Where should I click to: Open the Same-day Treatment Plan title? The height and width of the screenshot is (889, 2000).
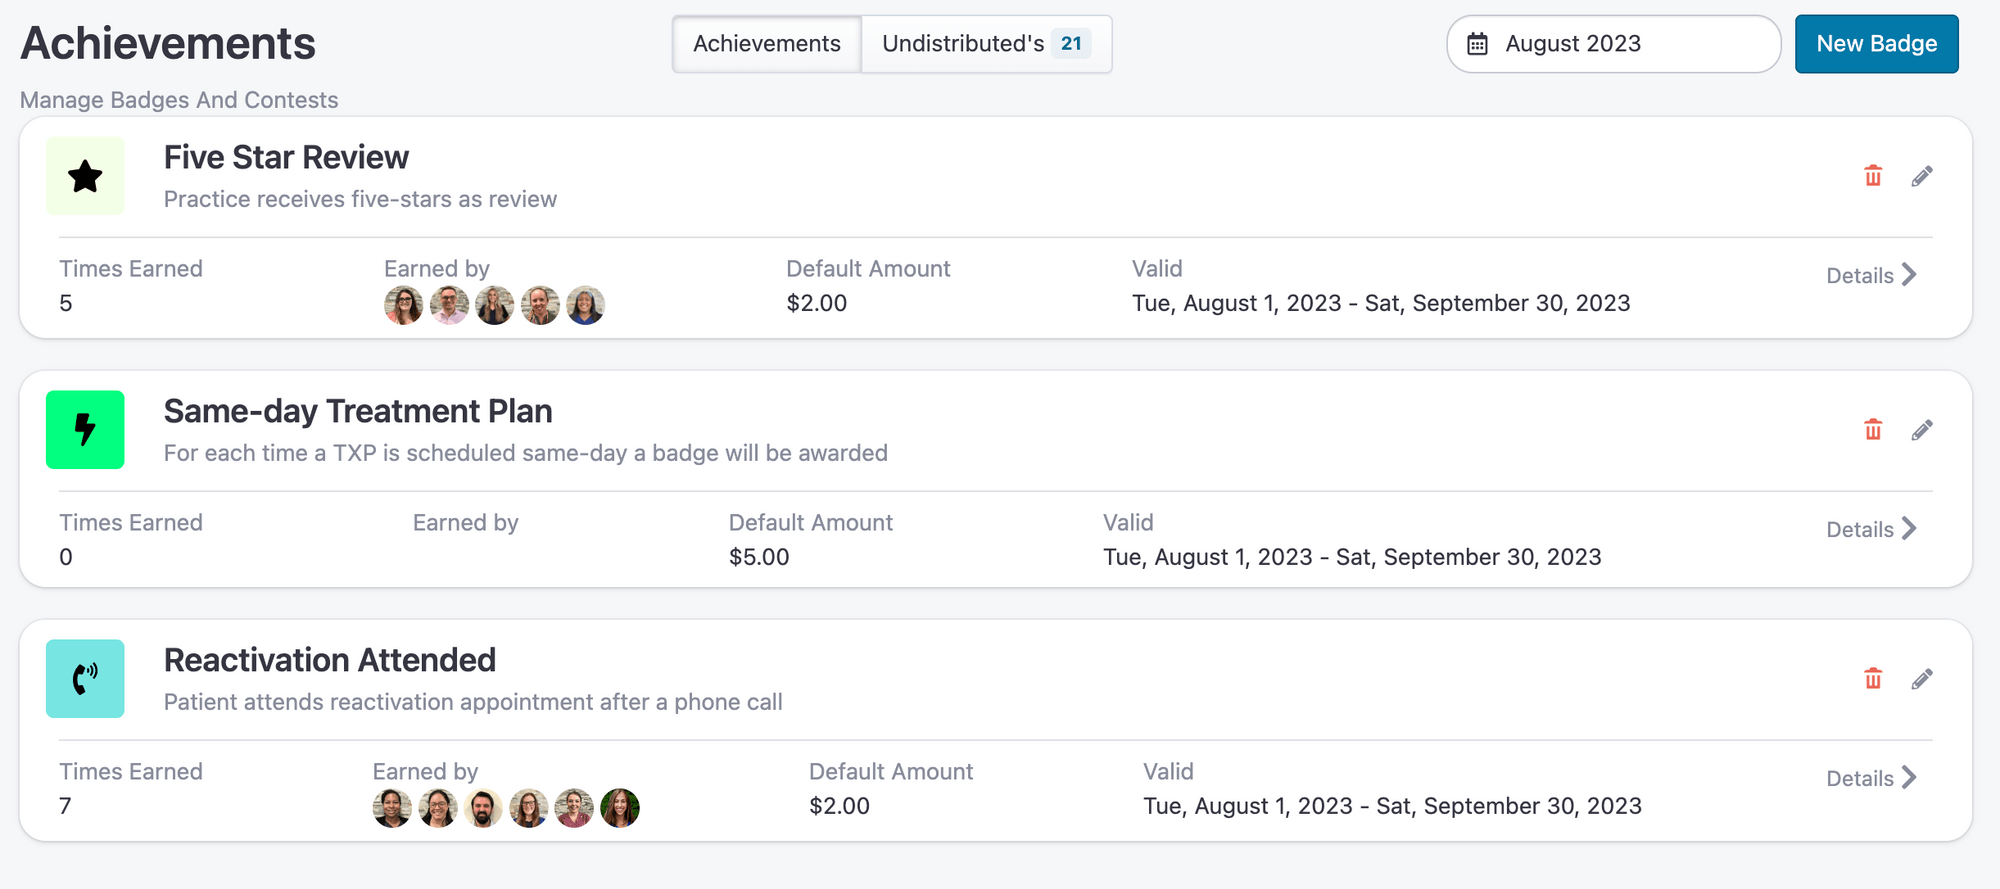point(358,411)
